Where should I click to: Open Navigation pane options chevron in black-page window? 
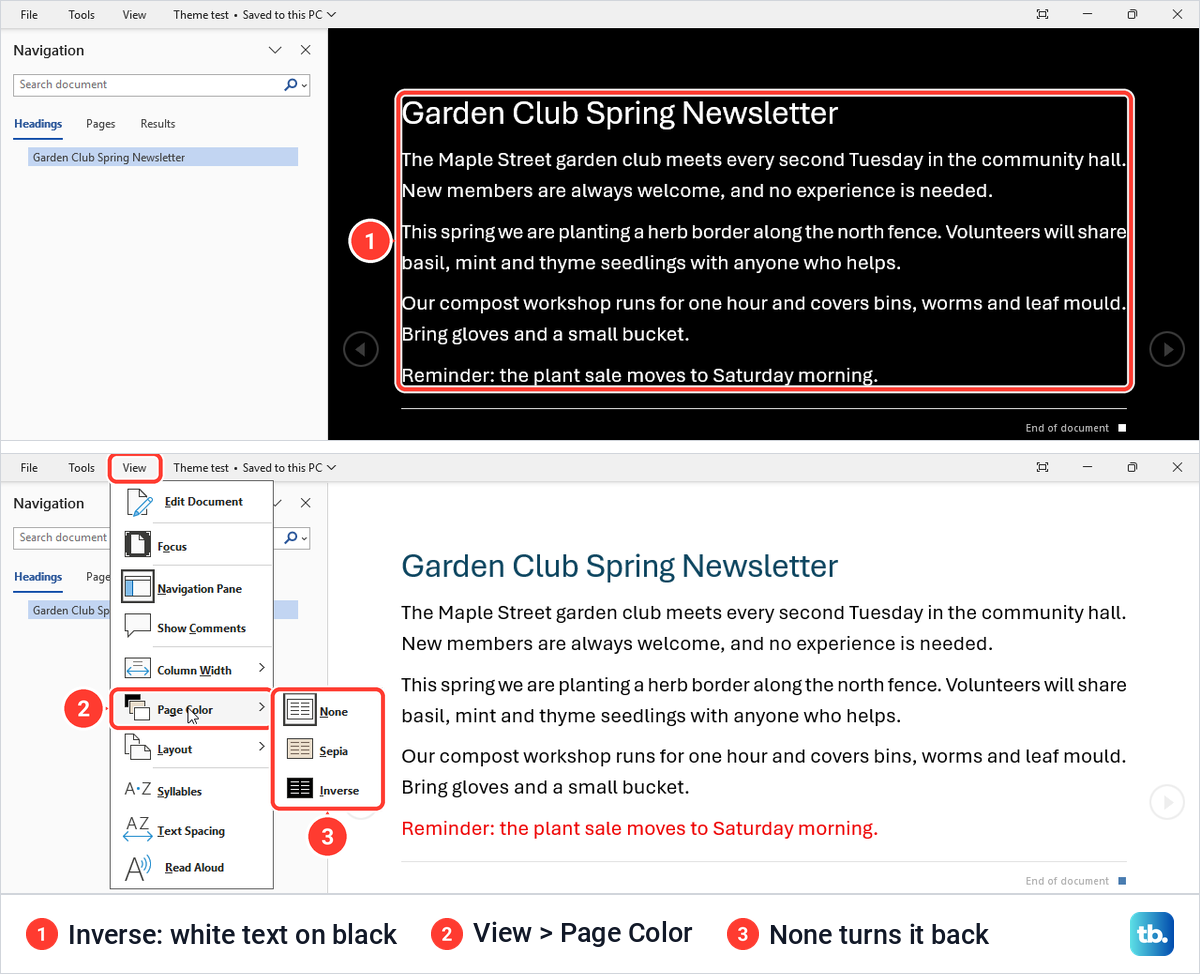point(276,50)
